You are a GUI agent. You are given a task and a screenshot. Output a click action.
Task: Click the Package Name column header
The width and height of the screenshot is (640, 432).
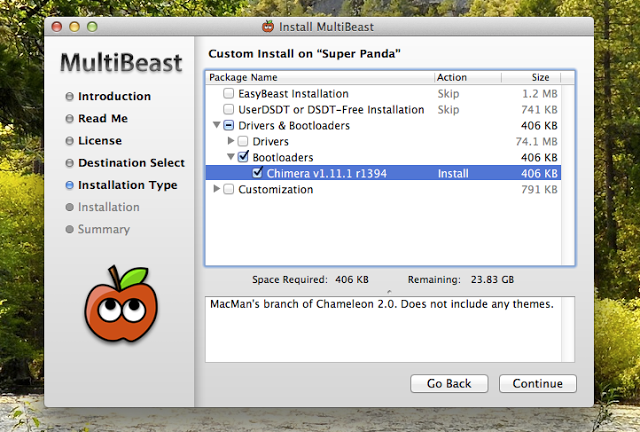pyautogui.click(x=320, y=77)
